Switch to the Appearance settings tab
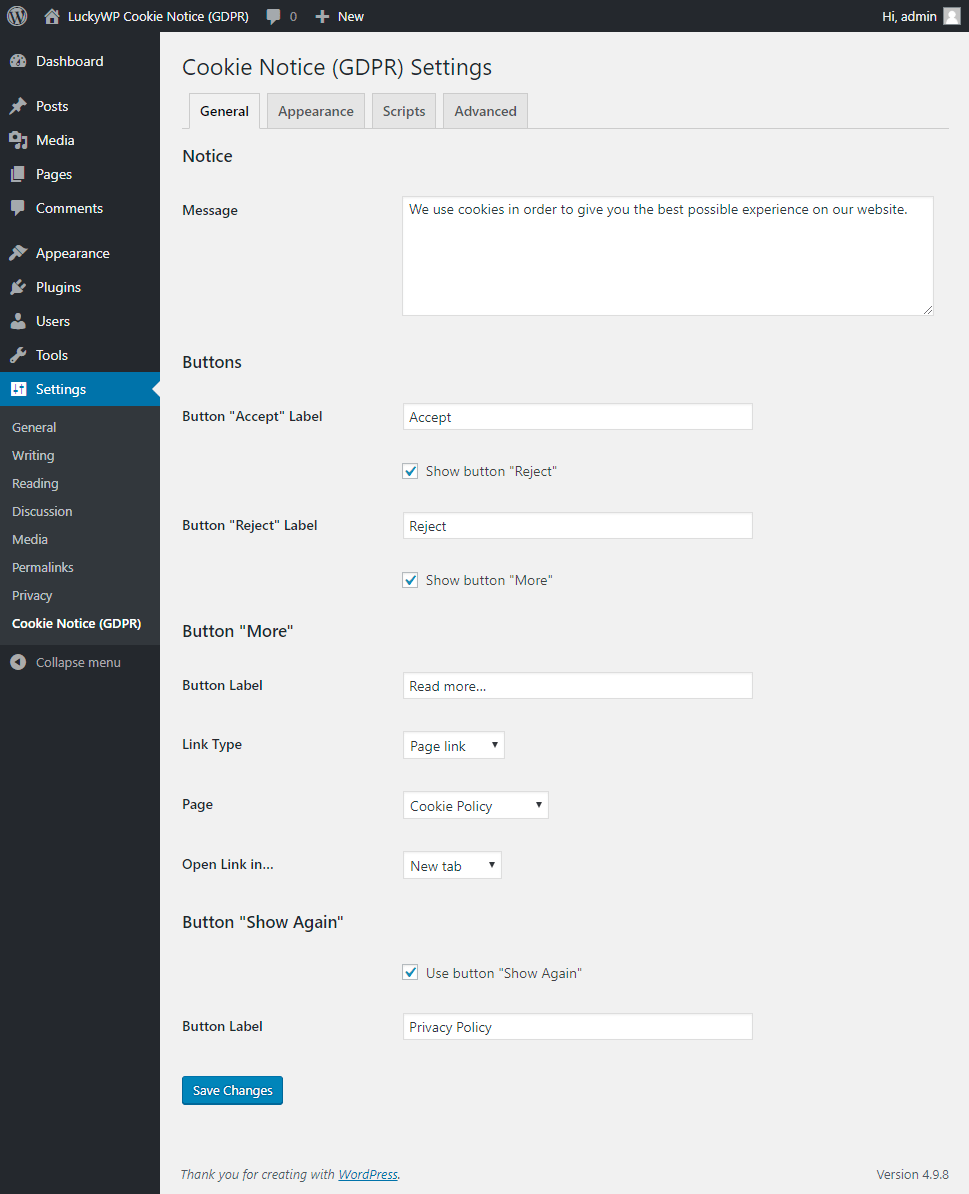The height and width of the screenshot is (1194, 969). (315, 111)
